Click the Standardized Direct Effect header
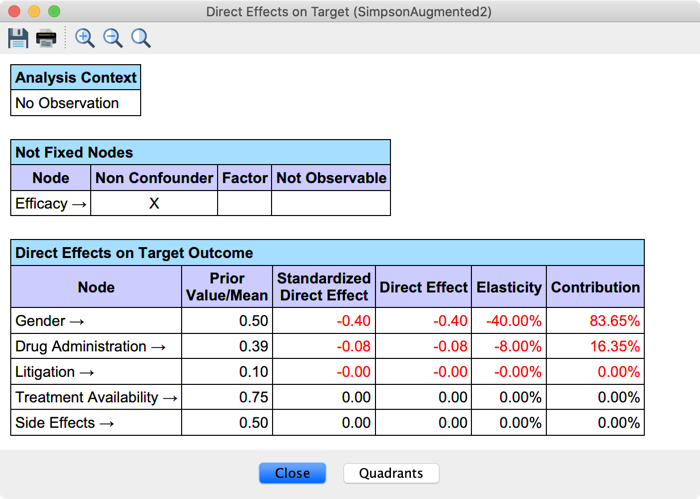The height and width of the screenshot is (499, 700). point(323,287)
